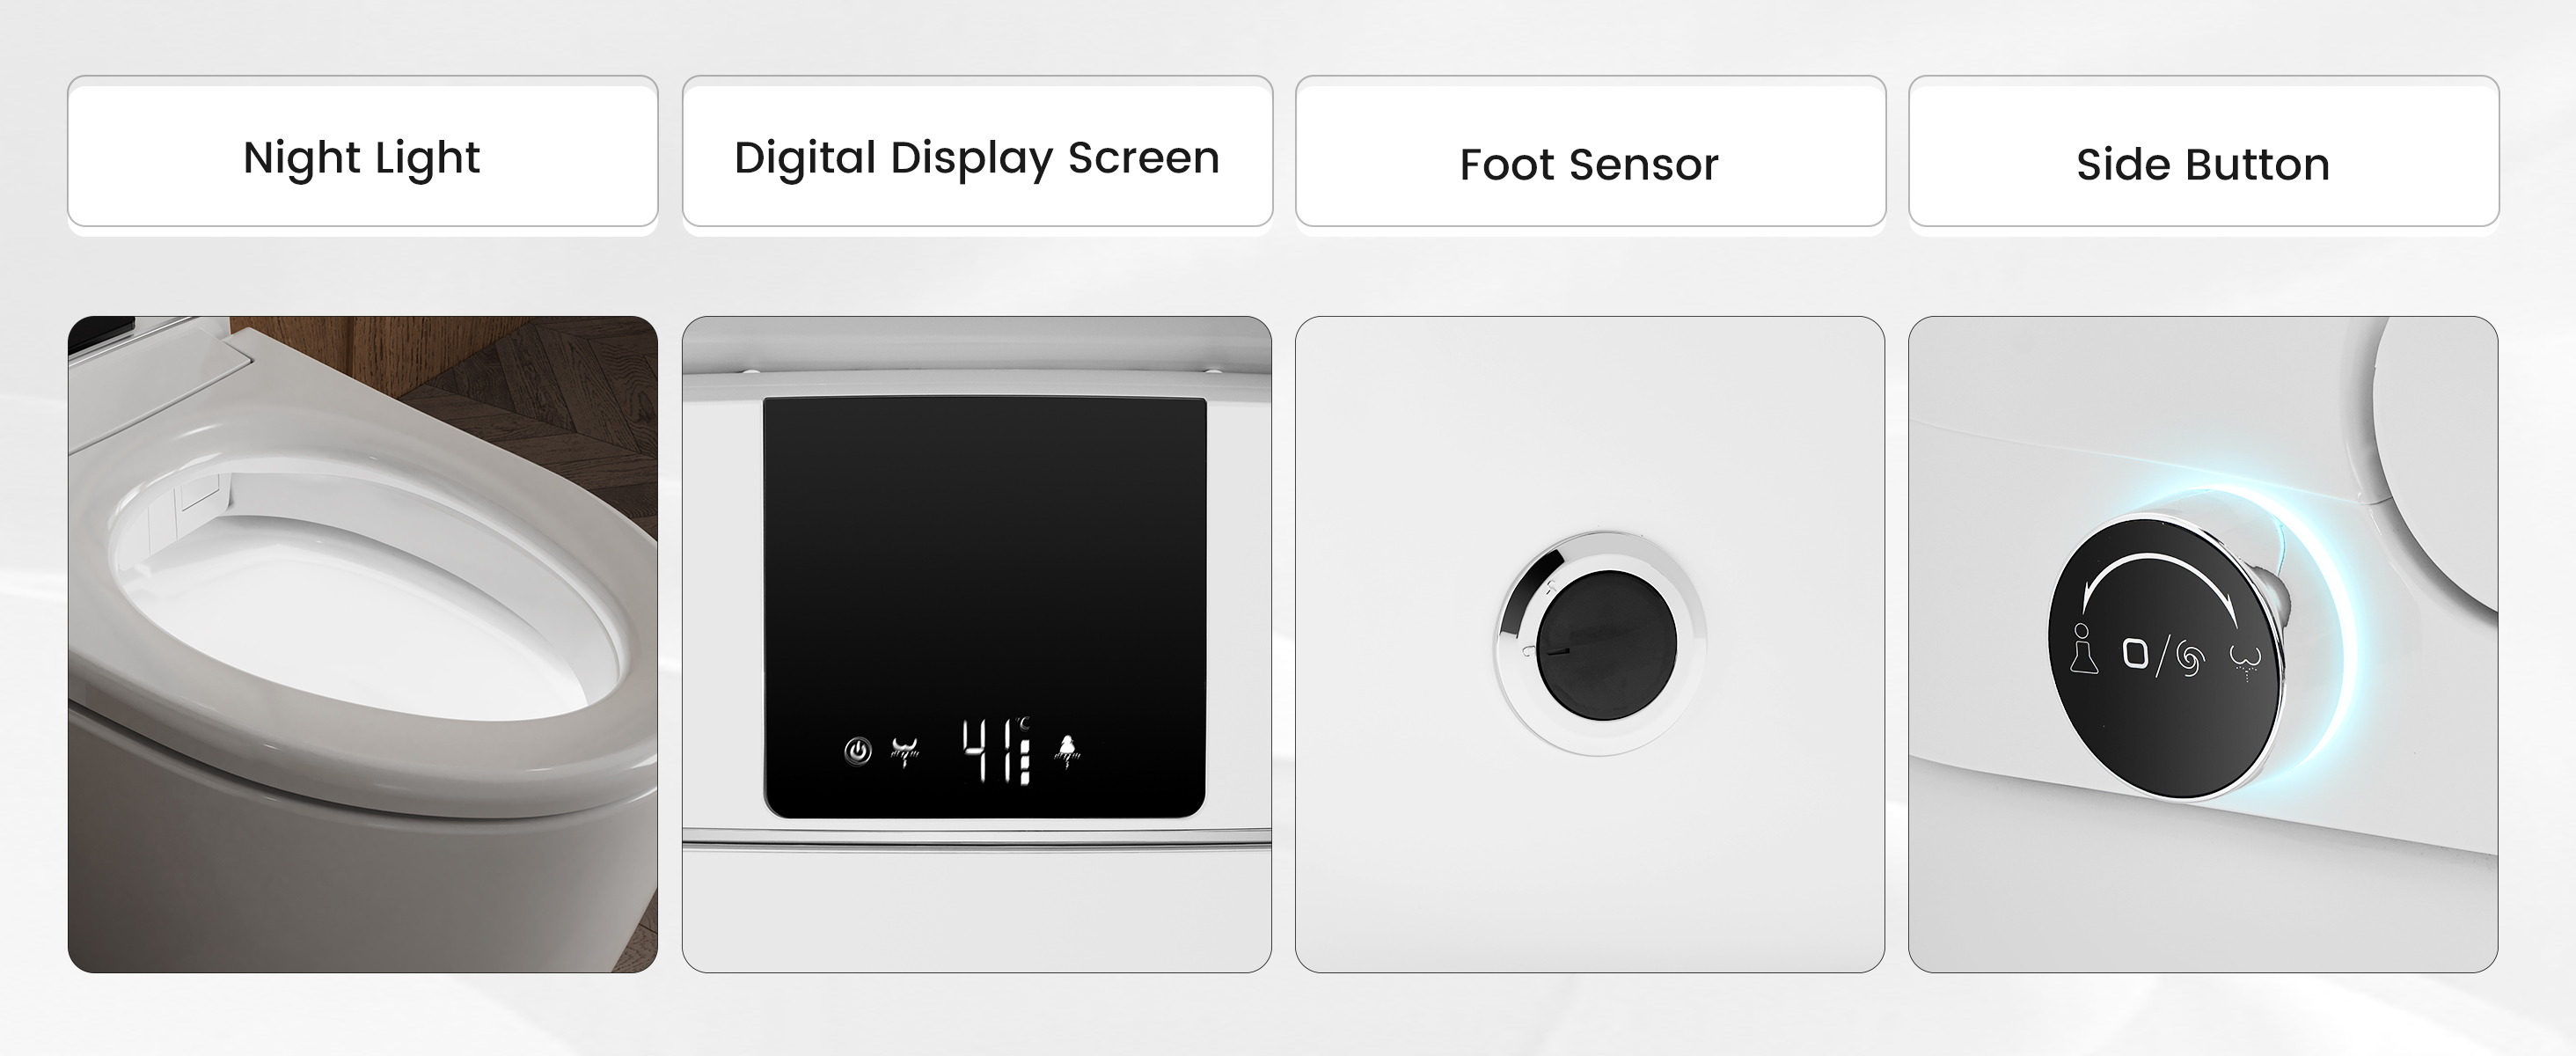
Task: Tap the power icon on the display panel
Action: click(857, 751)
